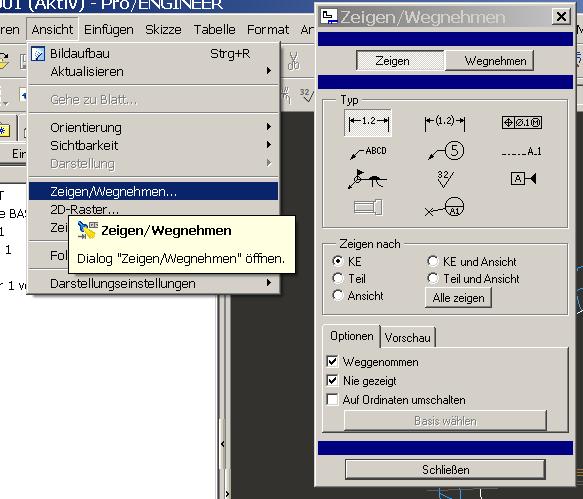Image resolution: width=583 pixels, height=499 pixels.
Task: Select the datum target icon A1
Action: pyautogui.click(x=445, y=207)
